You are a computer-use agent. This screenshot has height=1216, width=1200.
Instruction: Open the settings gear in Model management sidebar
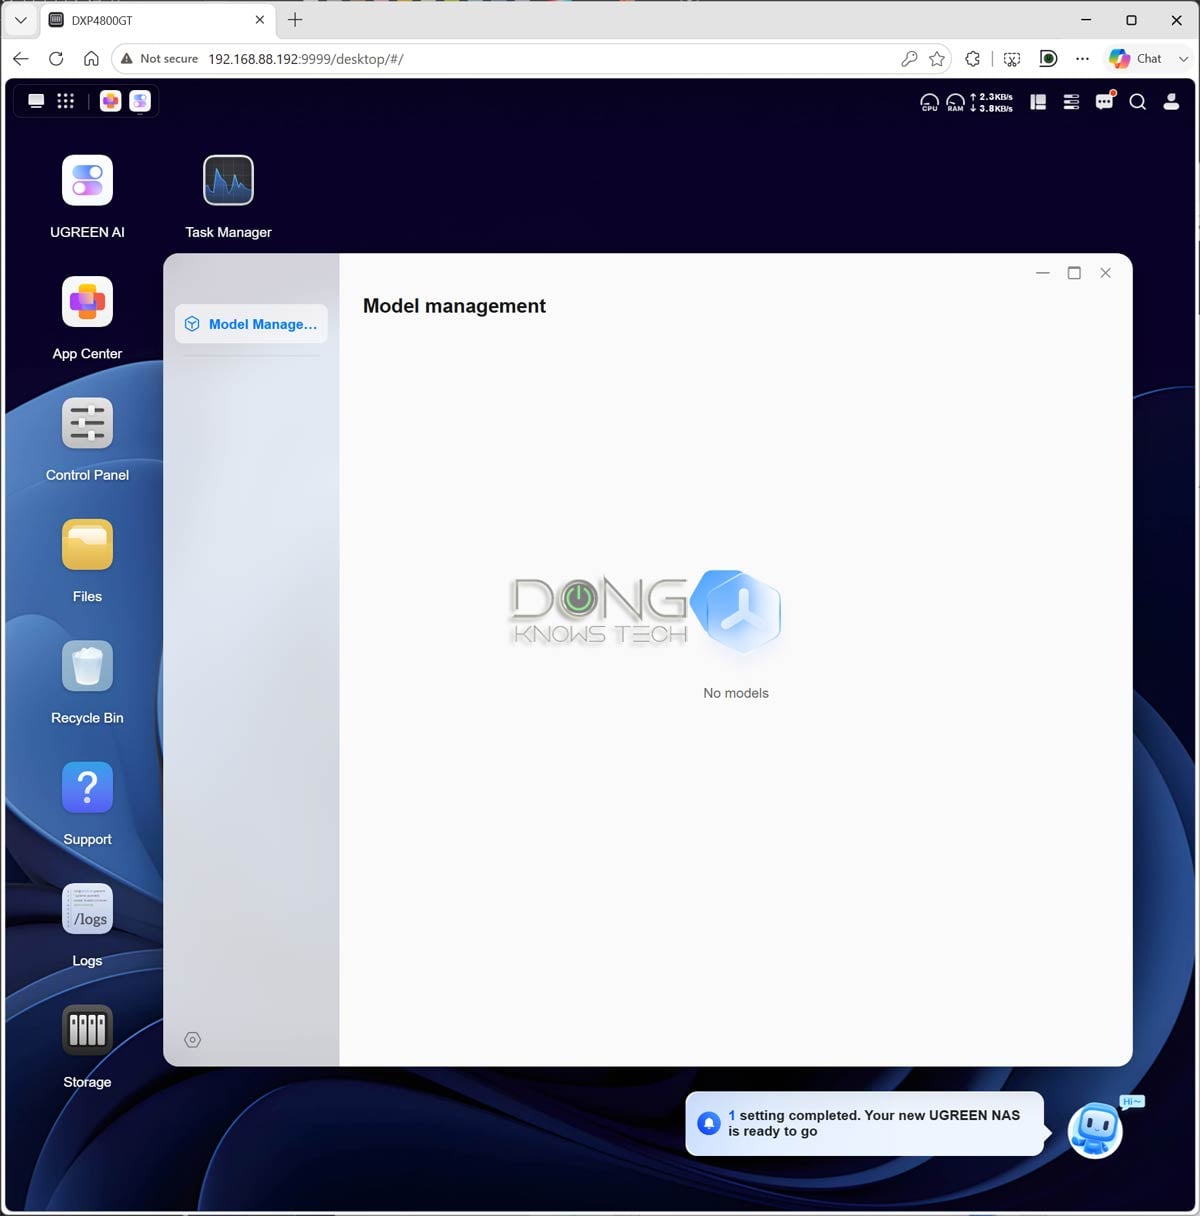pos(193,1040)
